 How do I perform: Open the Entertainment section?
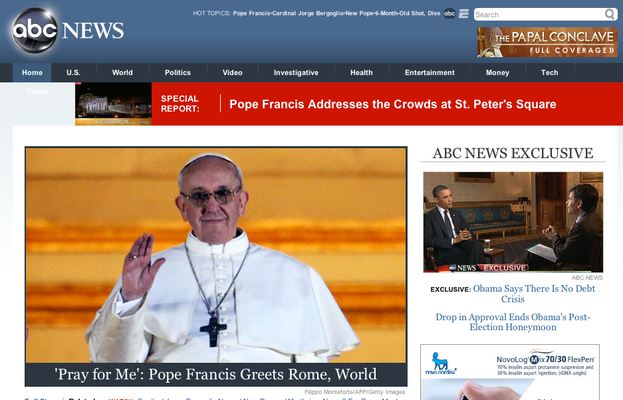click(x=430, y=73)
